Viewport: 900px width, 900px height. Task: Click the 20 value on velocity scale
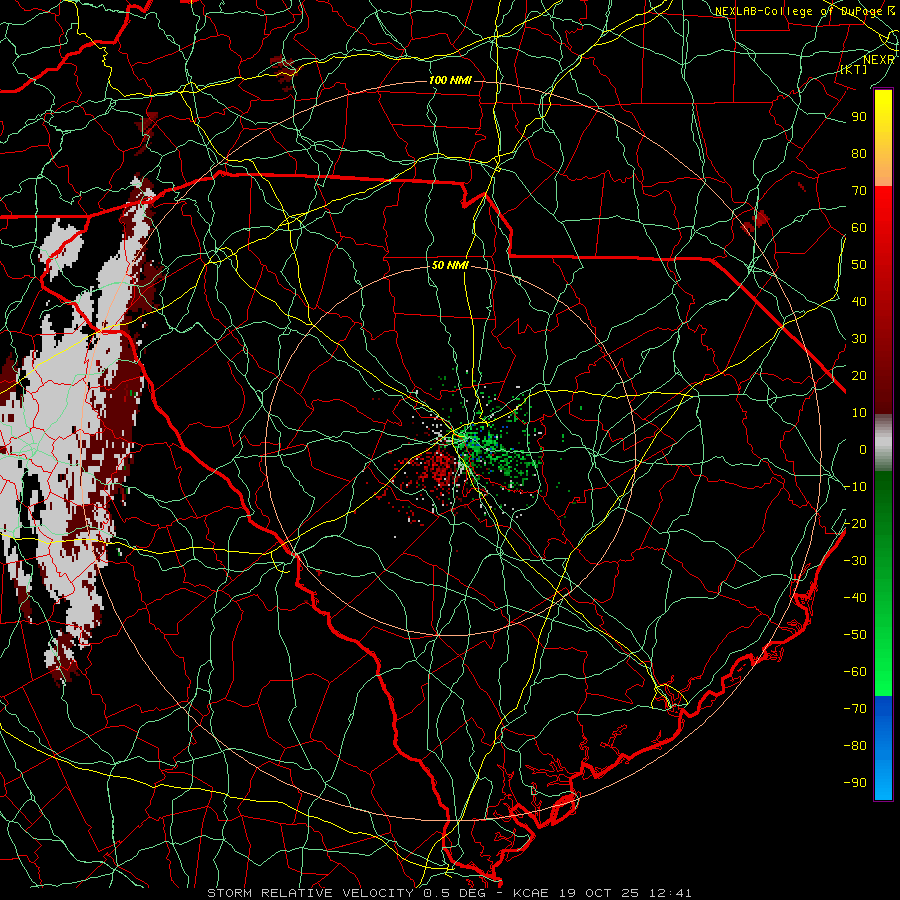859,375
